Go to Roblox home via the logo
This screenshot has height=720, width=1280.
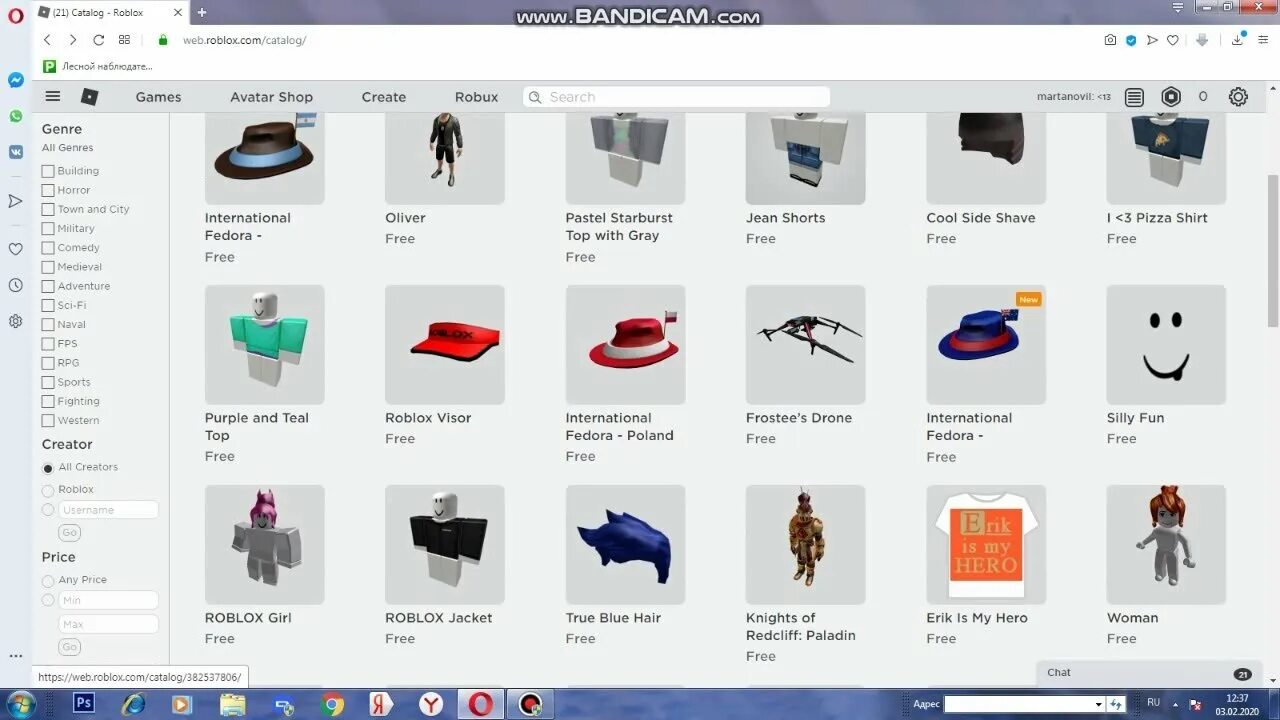(x=89, y=97)
